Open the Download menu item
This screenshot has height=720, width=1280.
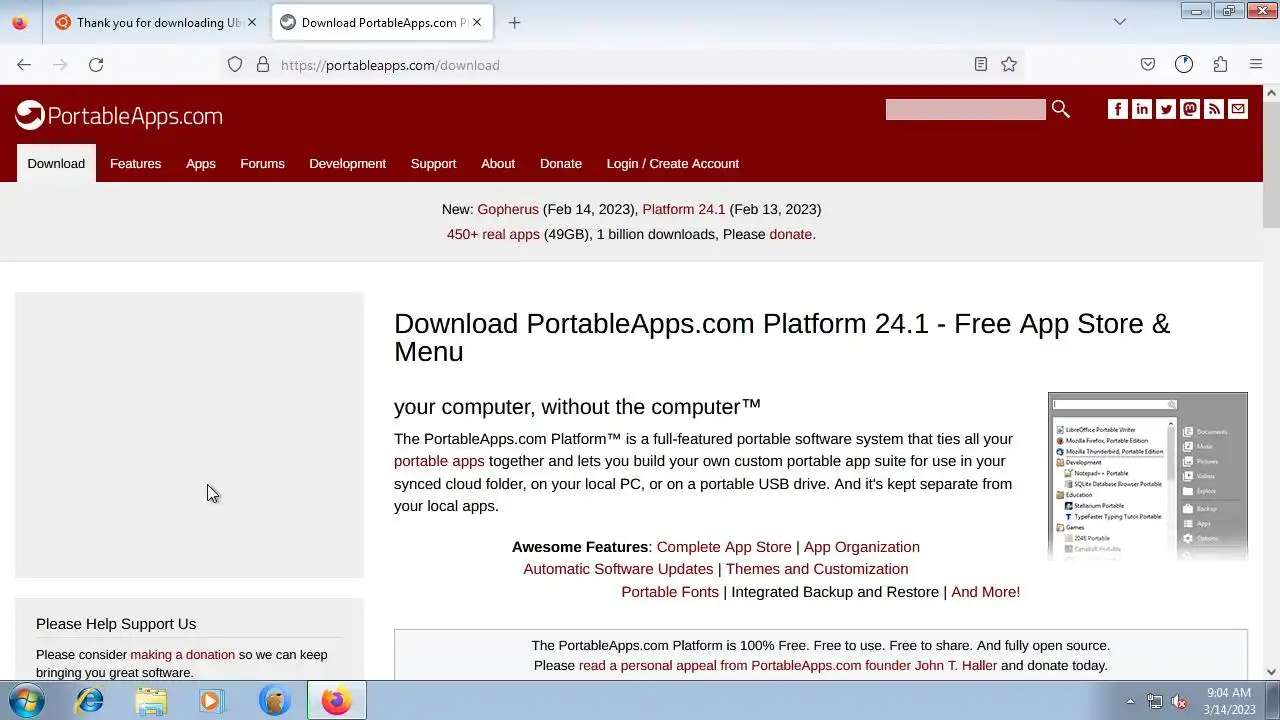[x=56, y=163]
